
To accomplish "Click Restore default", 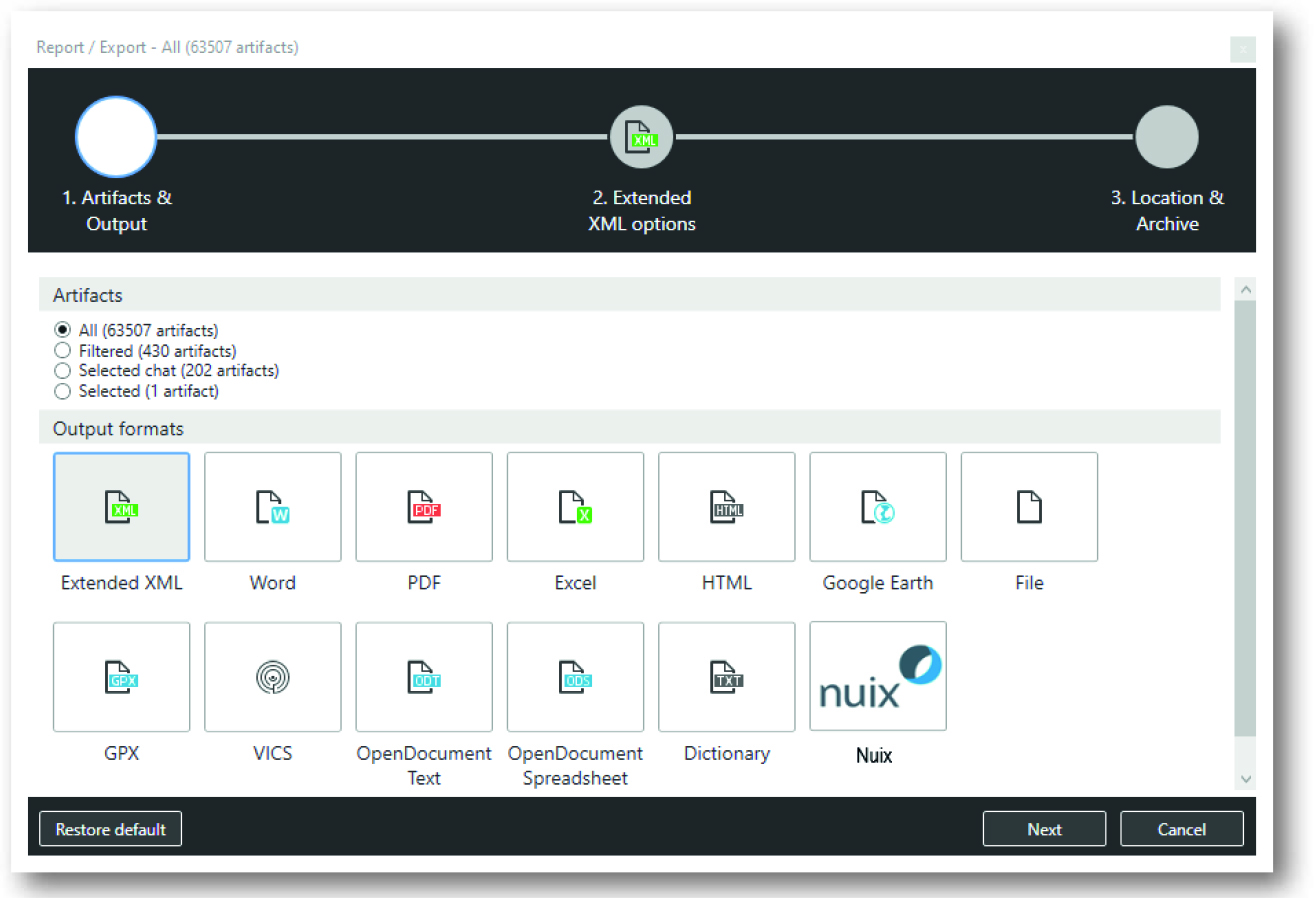I will click(110, 828).
